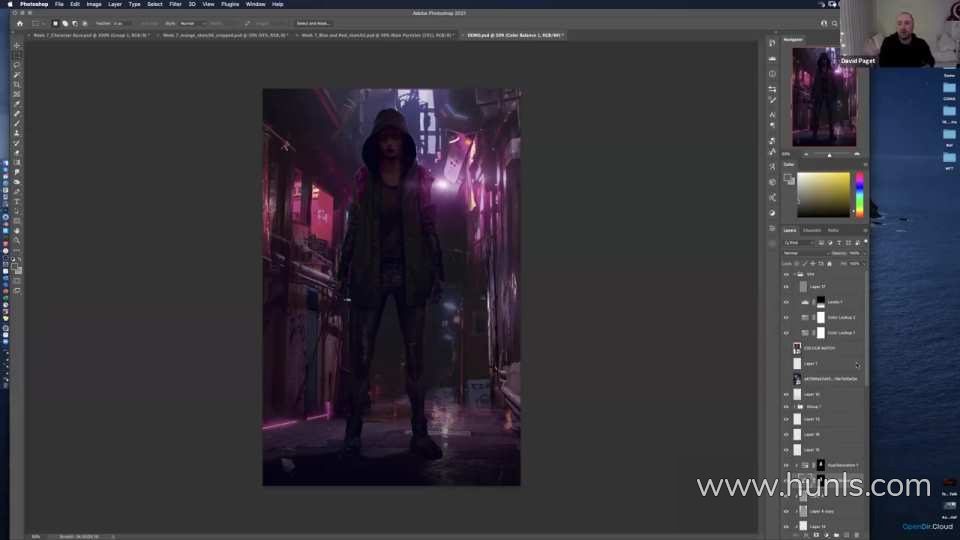This screenshot has height=540, width=960.
Task: Click the foreground/background color swatches in toolbar
Action: coord(17,268)
